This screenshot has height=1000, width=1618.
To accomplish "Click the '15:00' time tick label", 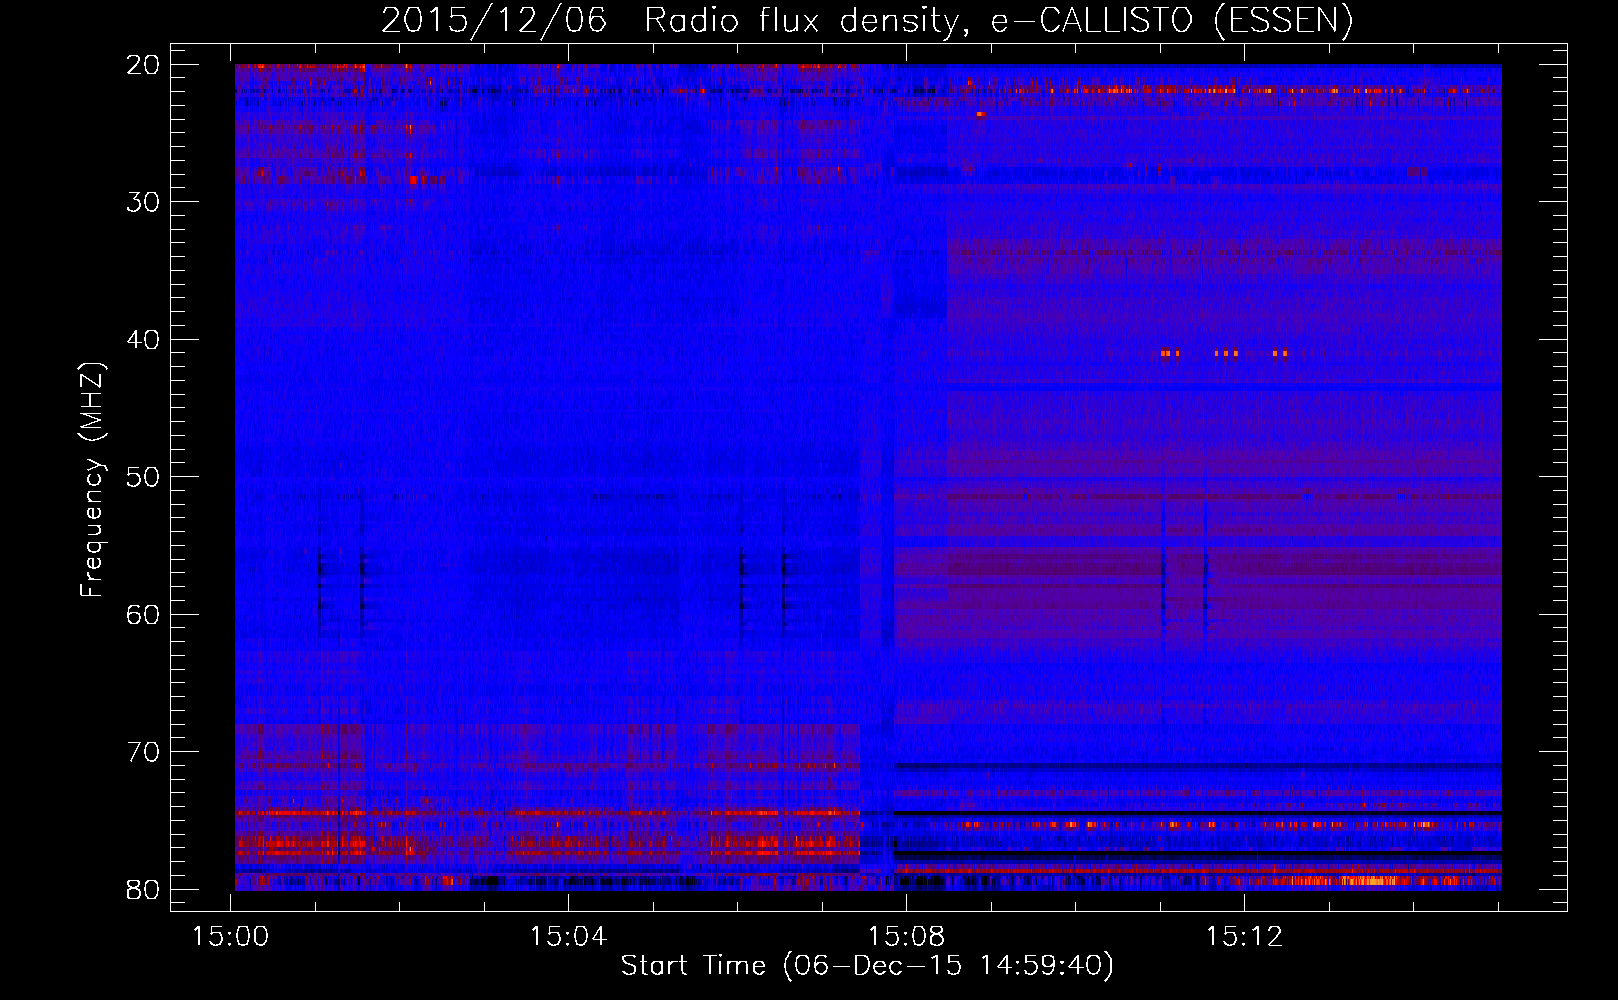I will point(231,937).
